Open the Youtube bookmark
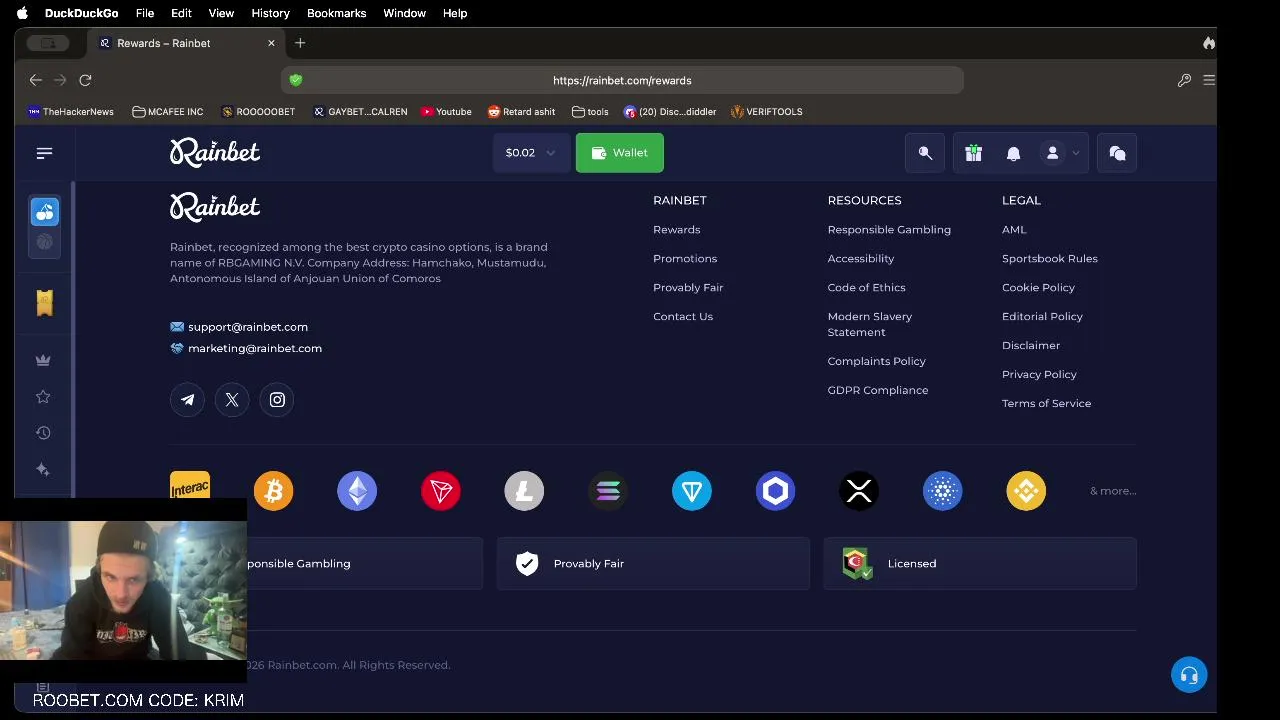 point(446,112)
